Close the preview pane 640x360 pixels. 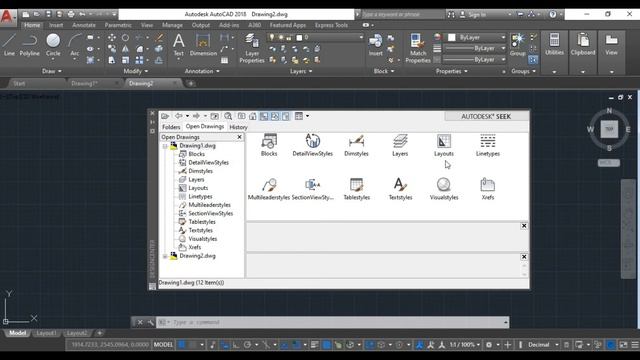pyautogui.click(x=524, y=226)
